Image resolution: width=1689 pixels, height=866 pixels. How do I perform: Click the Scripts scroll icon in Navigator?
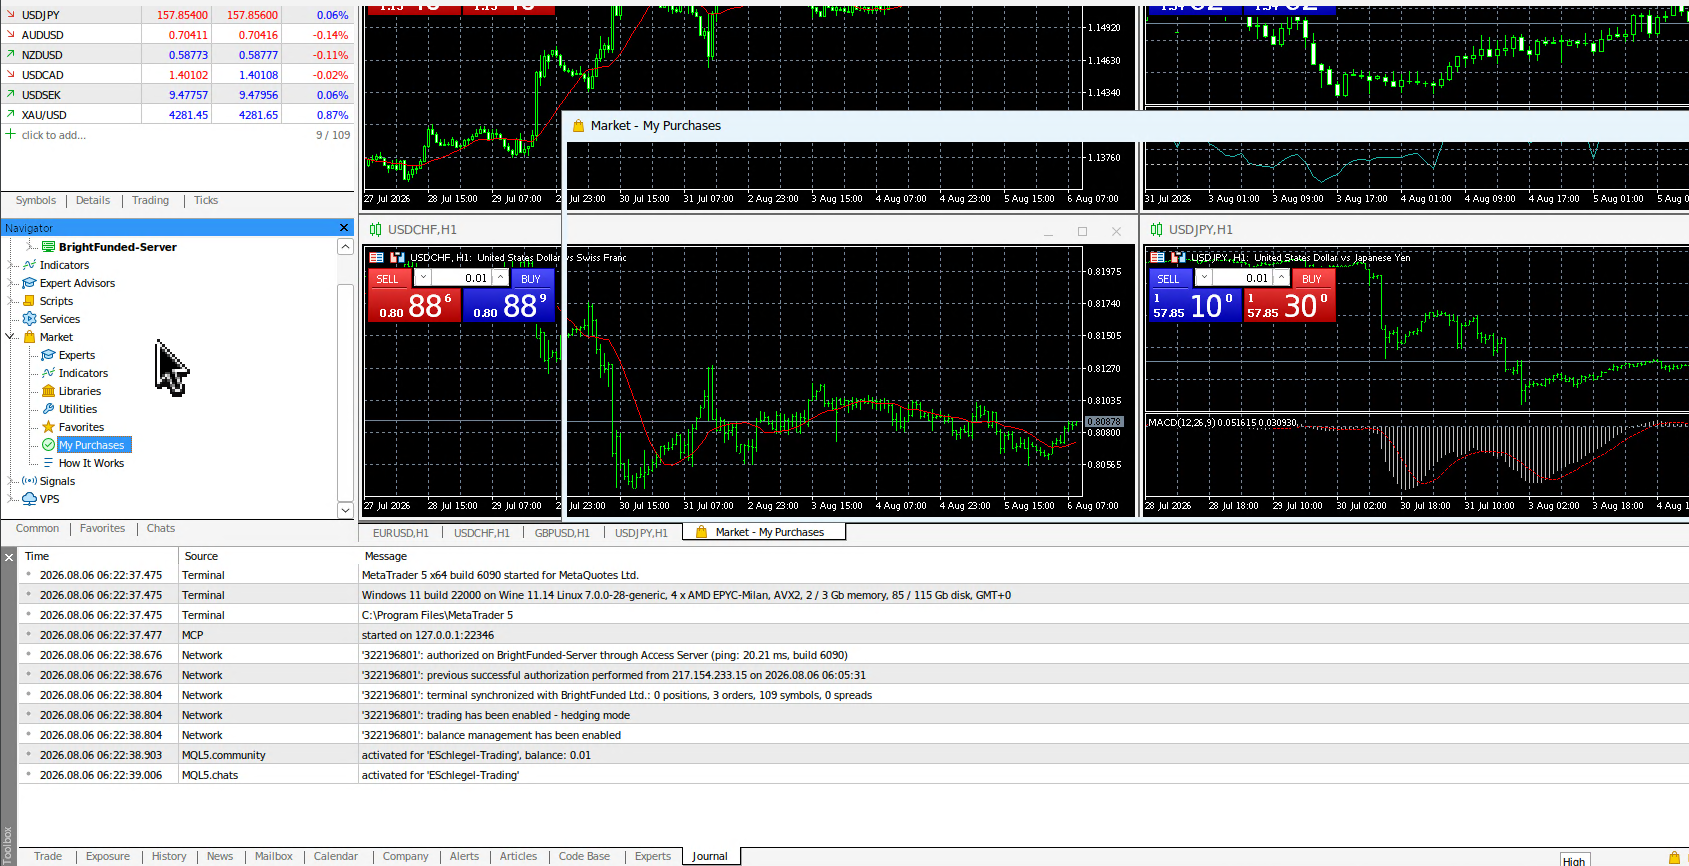(x=29, y=301)
